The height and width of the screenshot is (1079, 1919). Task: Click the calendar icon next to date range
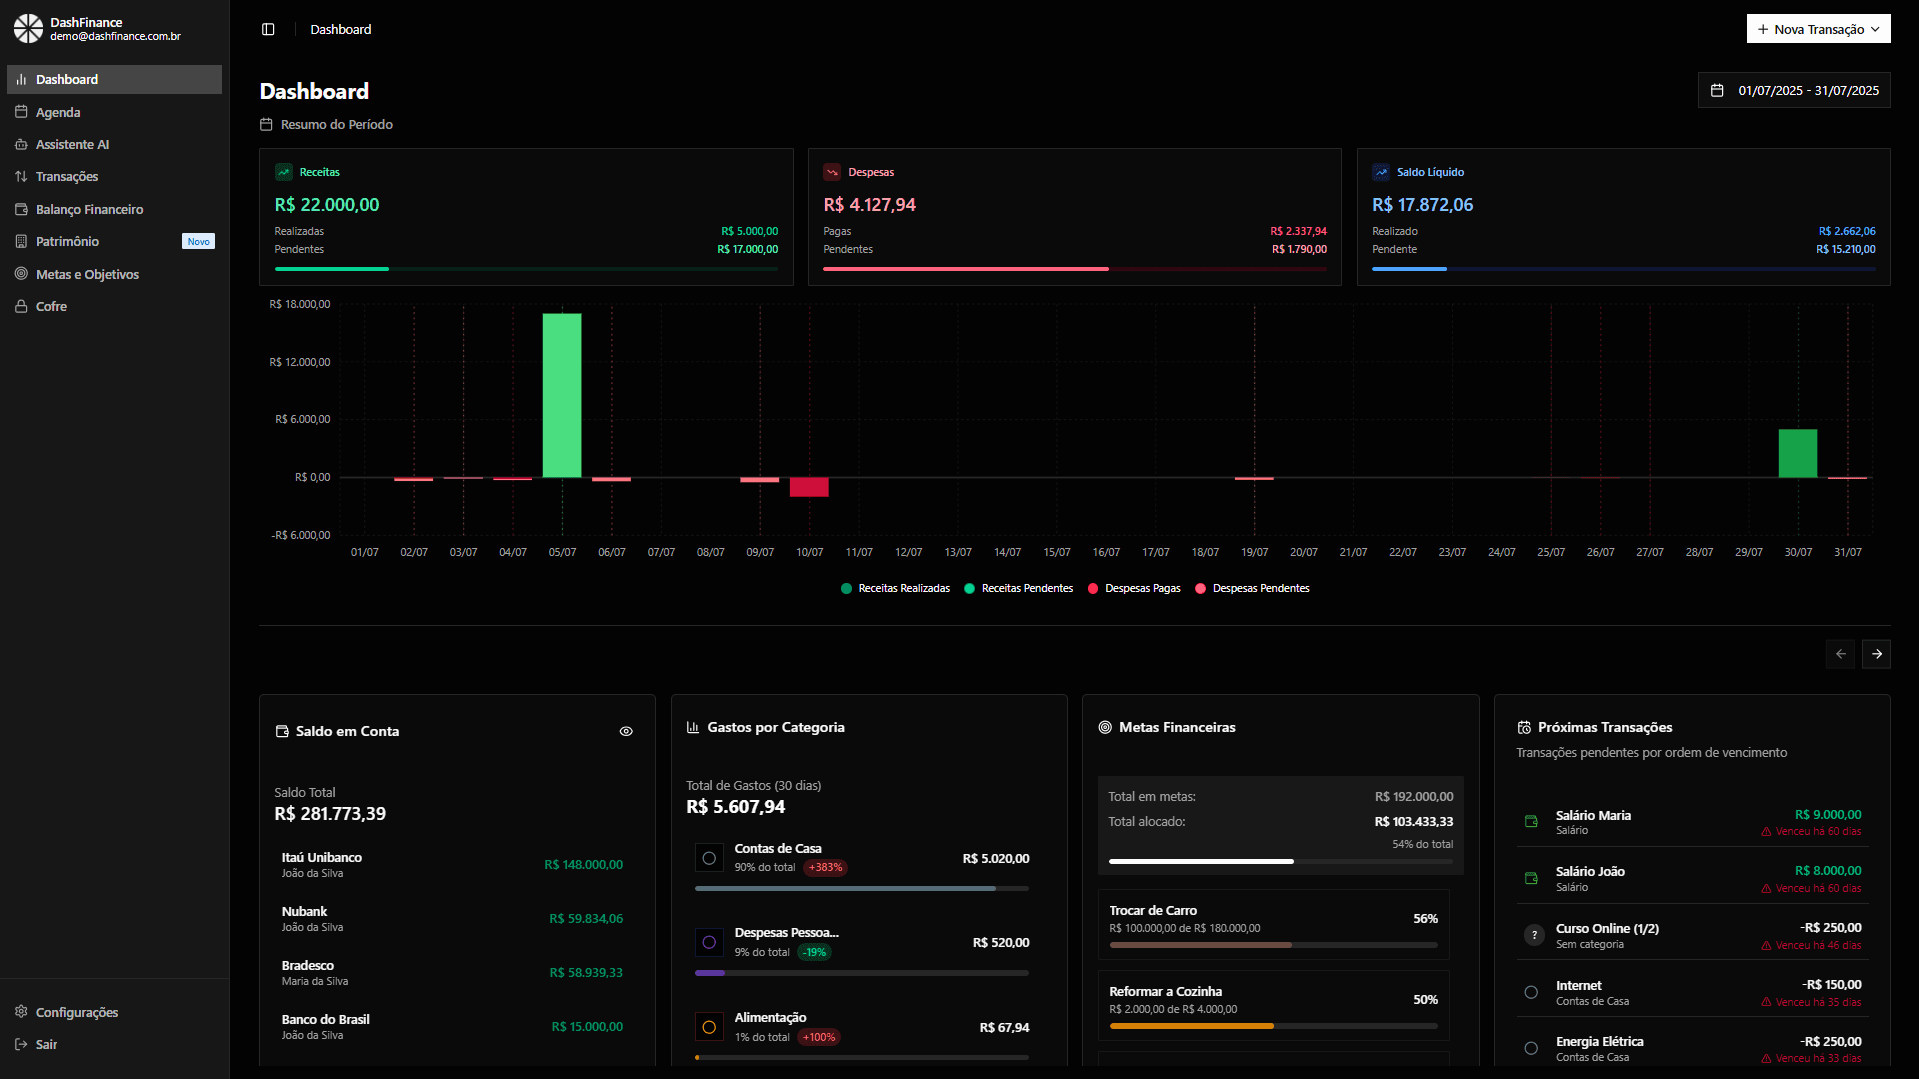click(x=1717, y=90)
